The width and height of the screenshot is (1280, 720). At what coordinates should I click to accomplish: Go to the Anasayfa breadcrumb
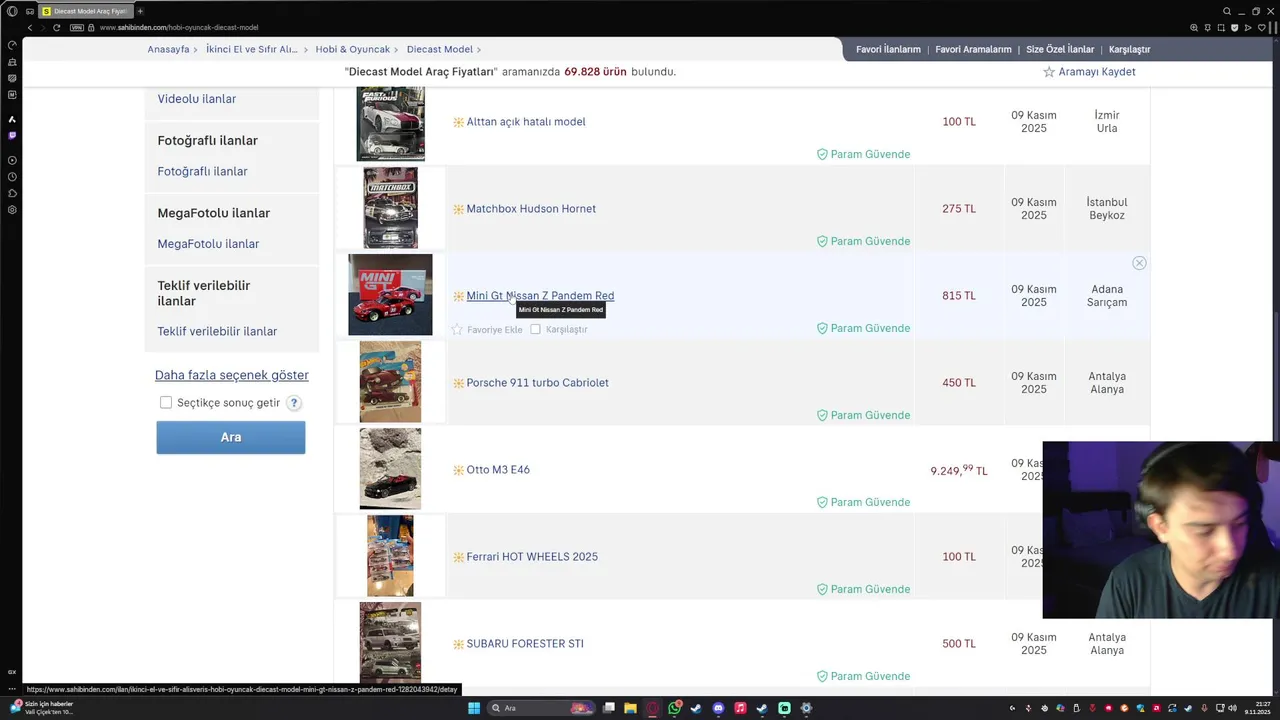tap(168, 49)
